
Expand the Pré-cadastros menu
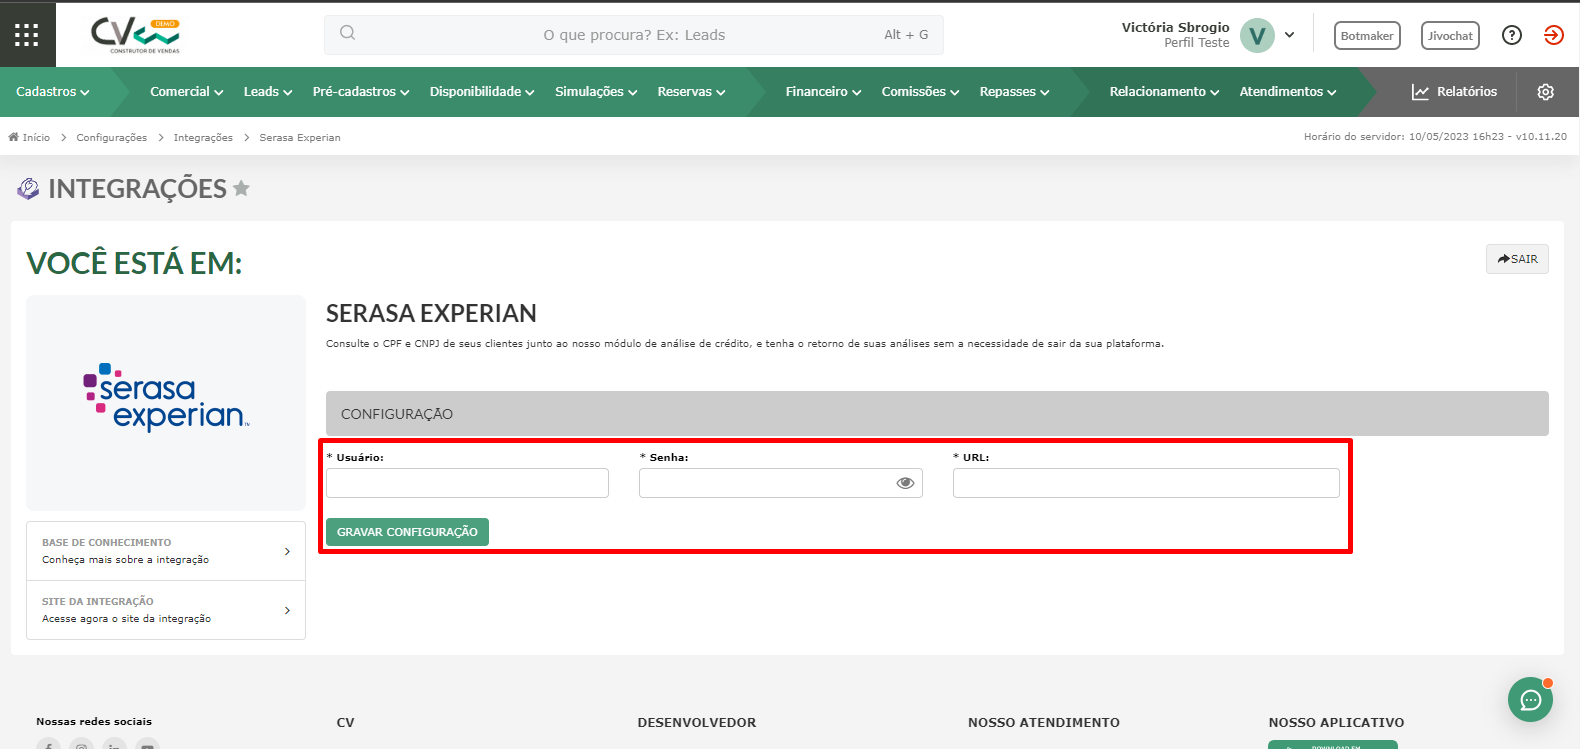361,92
